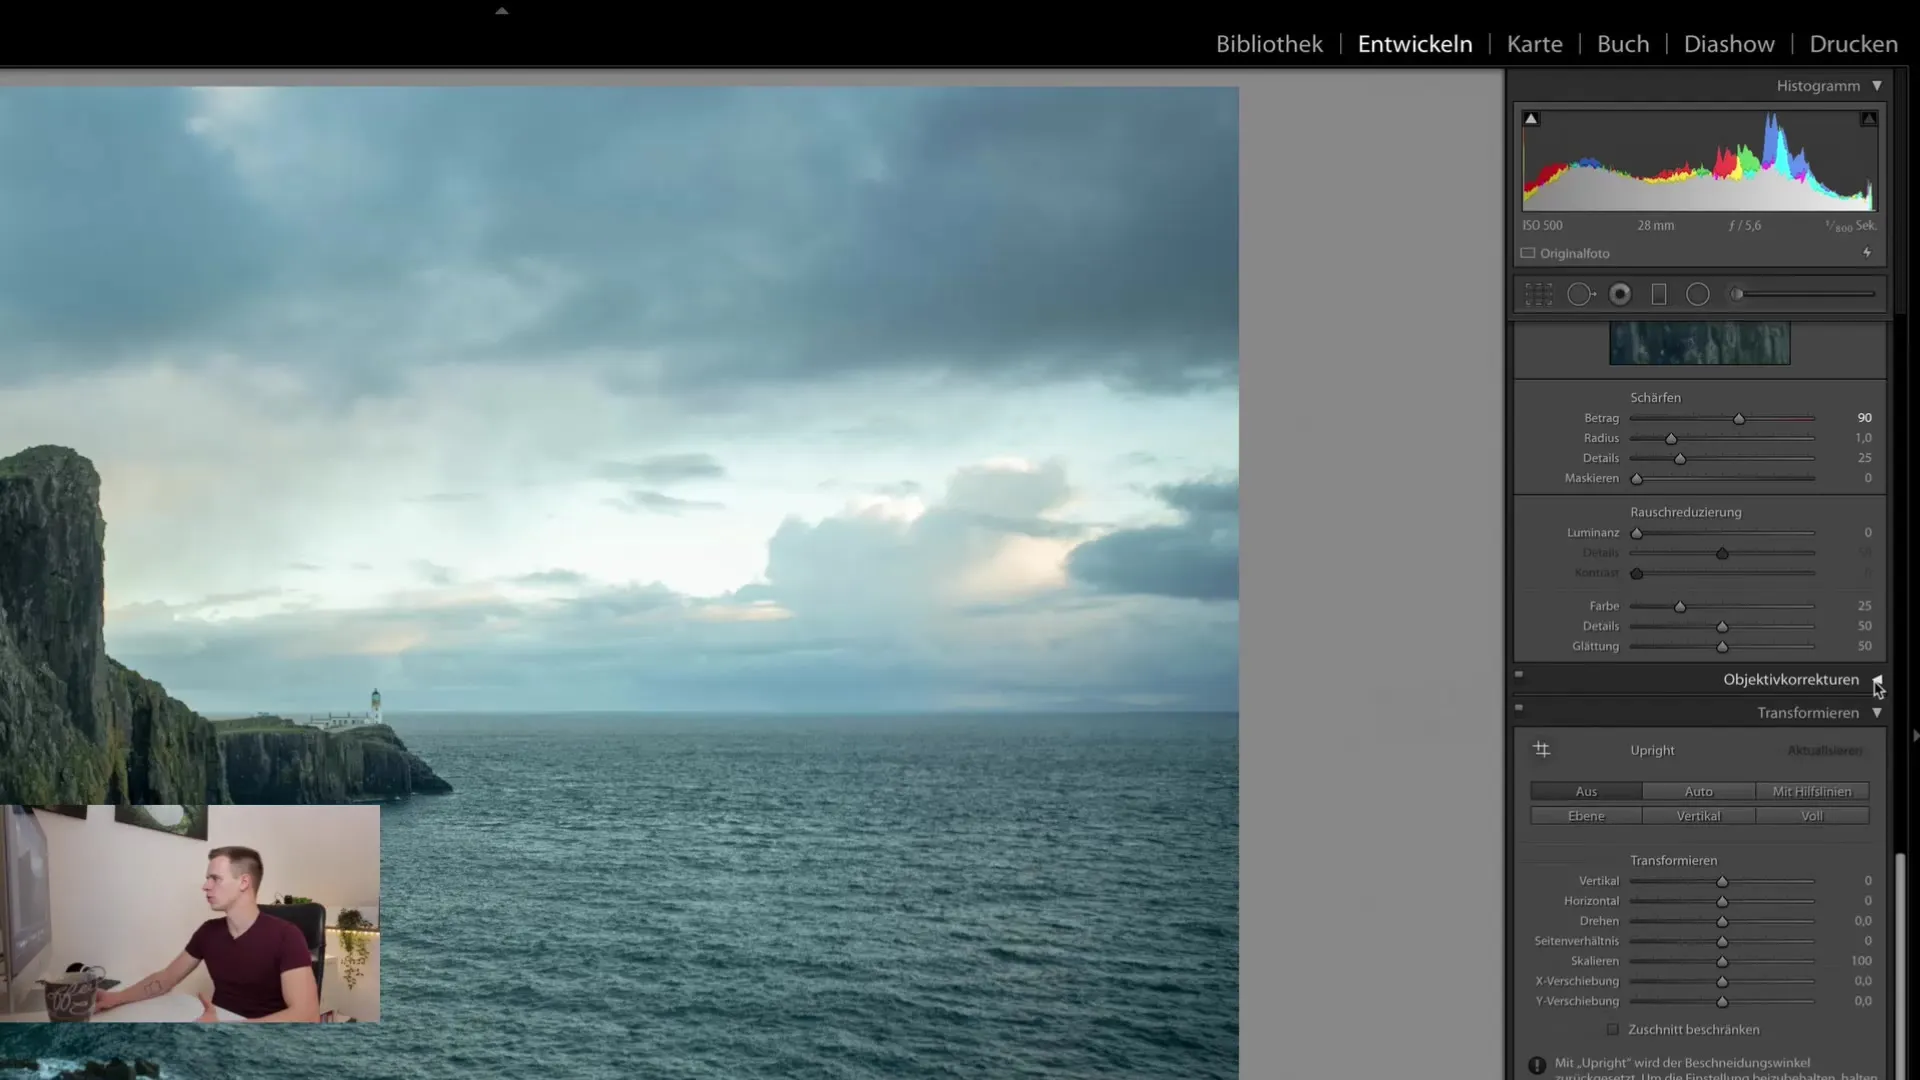Toggle the Originalbild checkbox
The height and width of the screenshot is (1080, 1920).
click(x=1528, y=253)
